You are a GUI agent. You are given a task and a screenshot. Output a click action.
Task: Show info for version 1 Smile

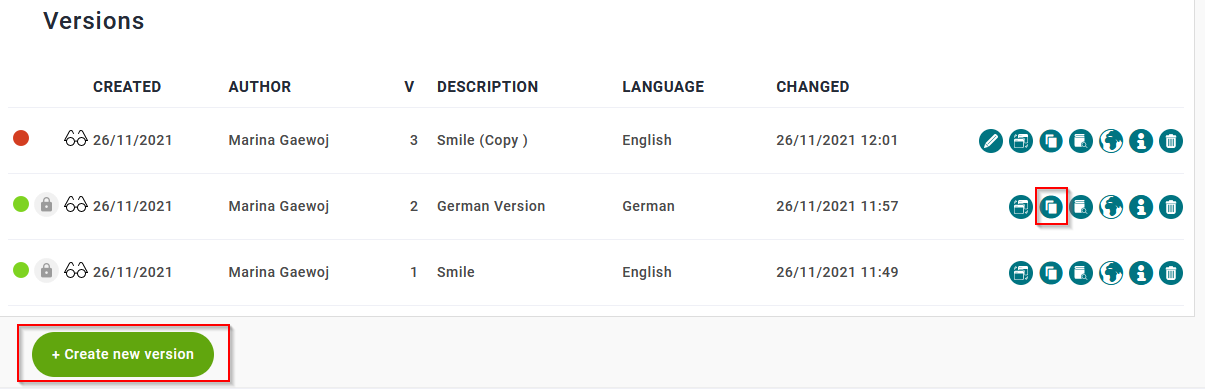(1141, 272)
